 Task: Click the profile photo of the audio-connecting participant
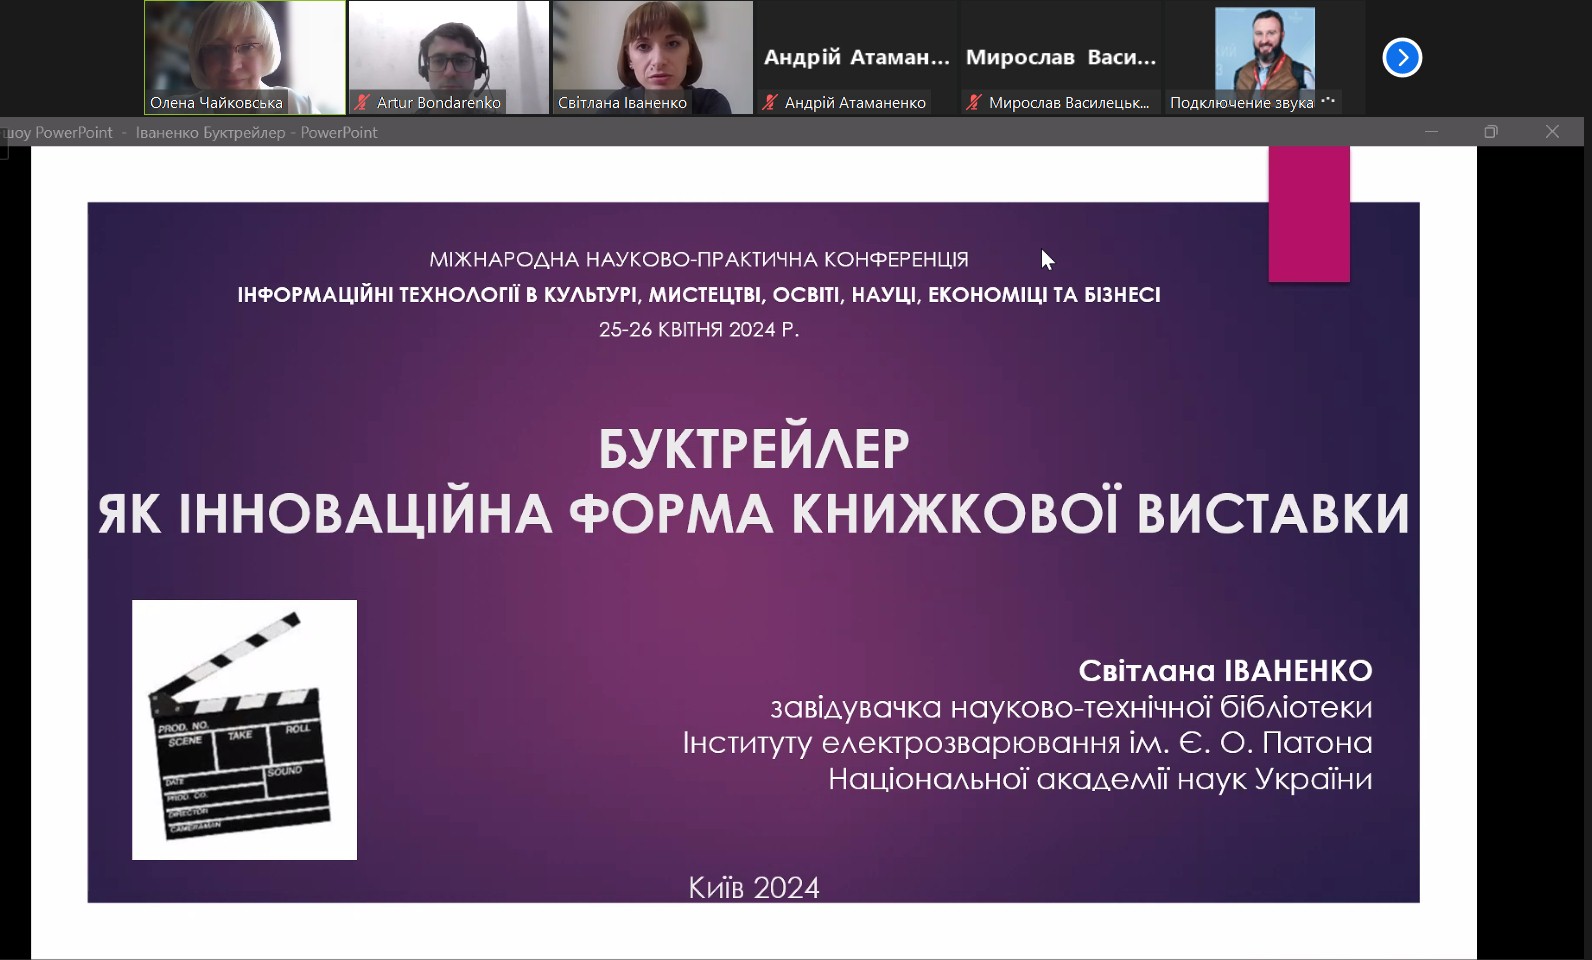[x=1264, y=50]
